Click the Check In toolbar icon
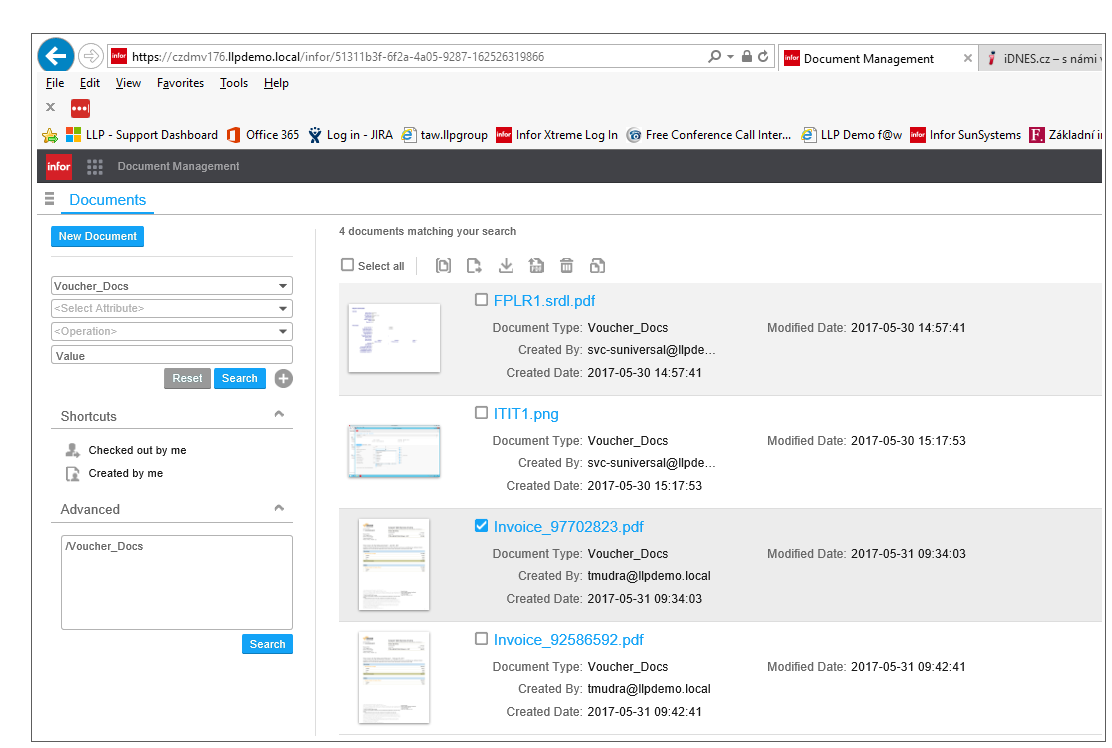The width and height of the screenshot is (1112, 748). (x=536, y=265)
